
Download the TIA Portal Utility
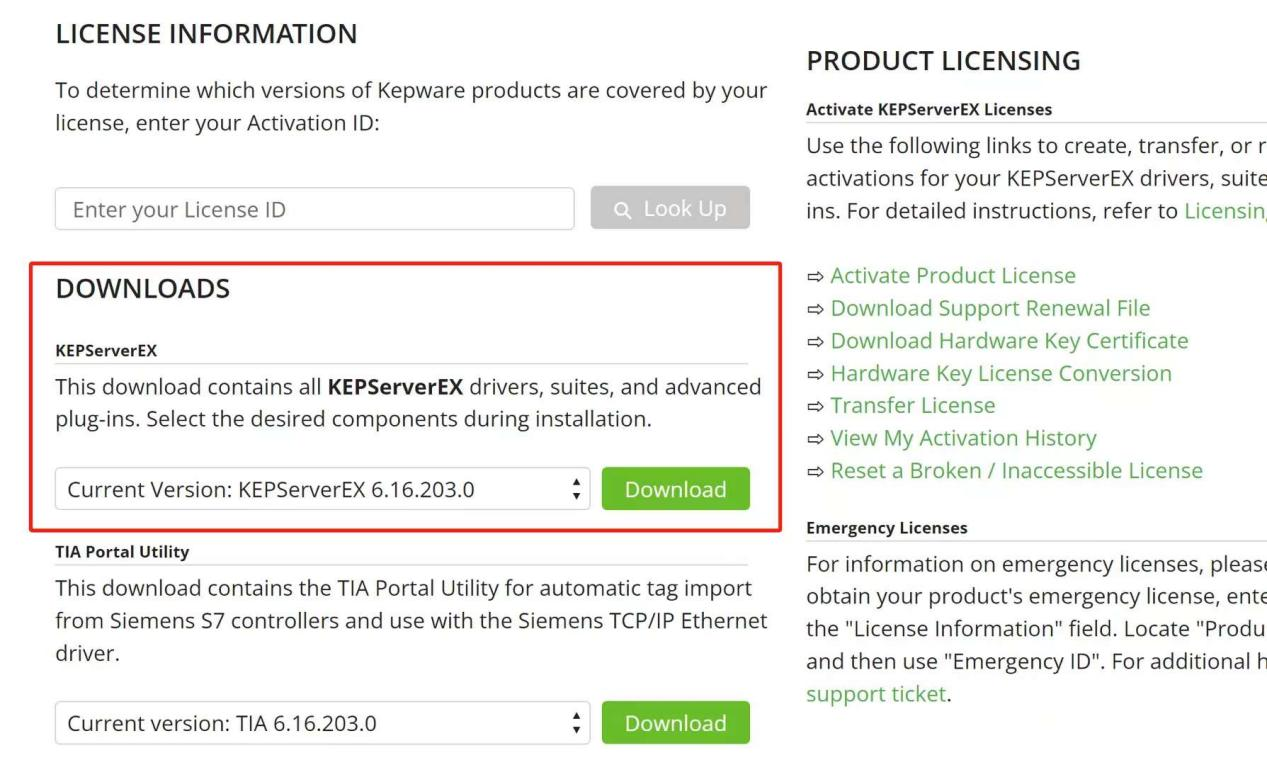click(675, 723)
